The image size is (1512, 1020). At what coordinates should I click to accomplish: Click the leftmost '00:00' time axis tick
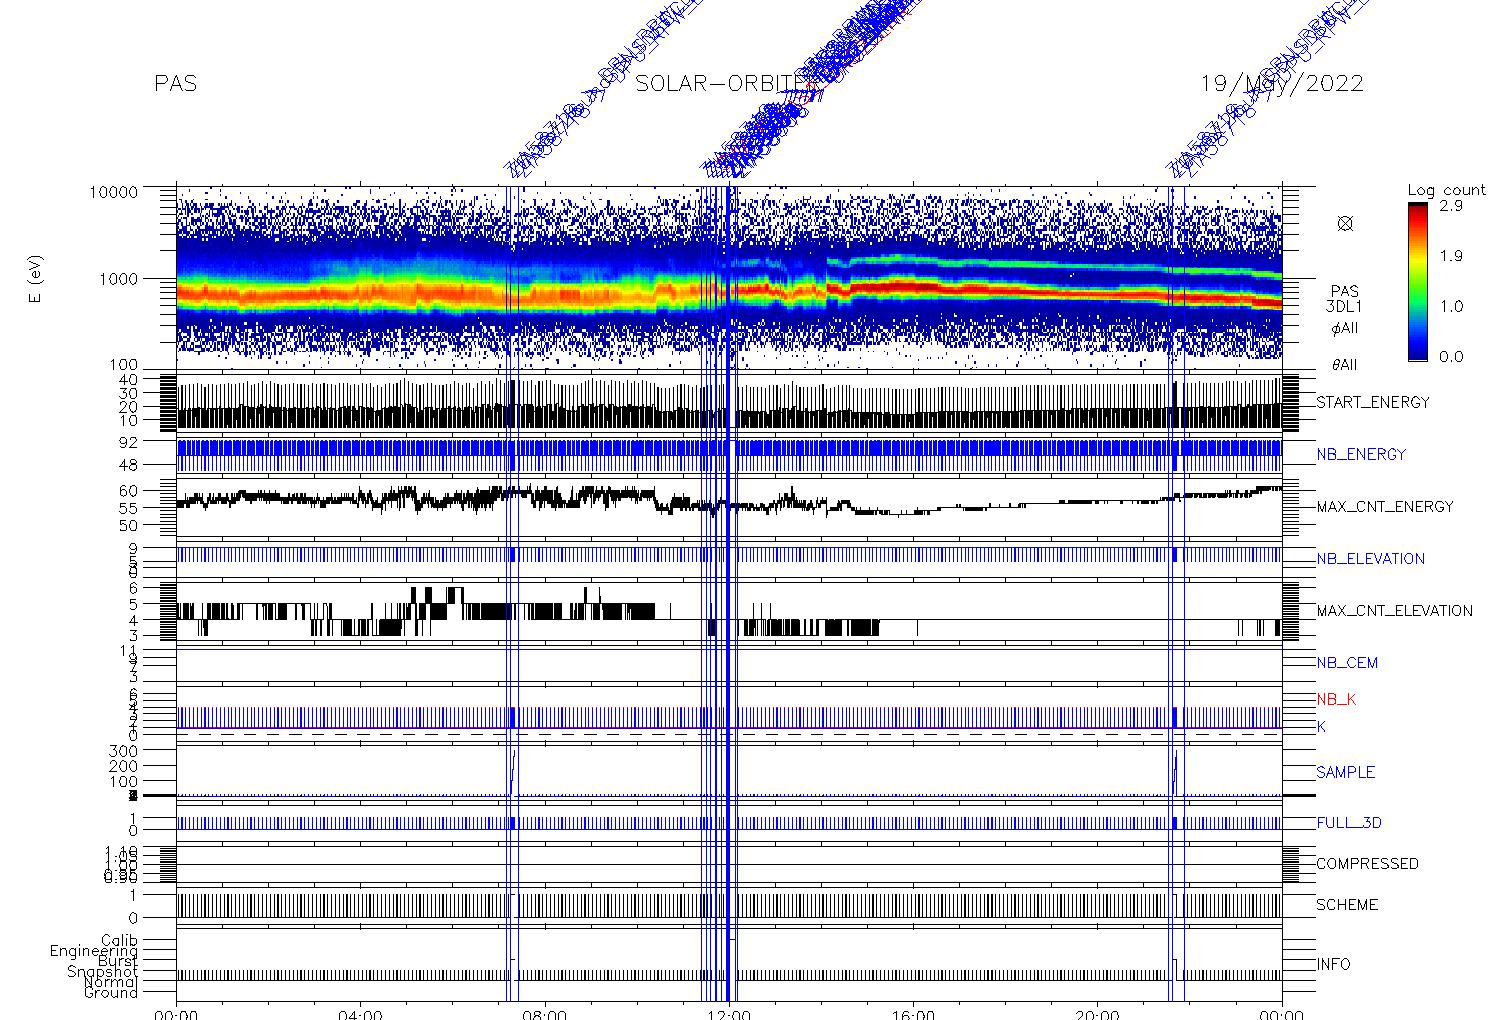coord(176,1014)
